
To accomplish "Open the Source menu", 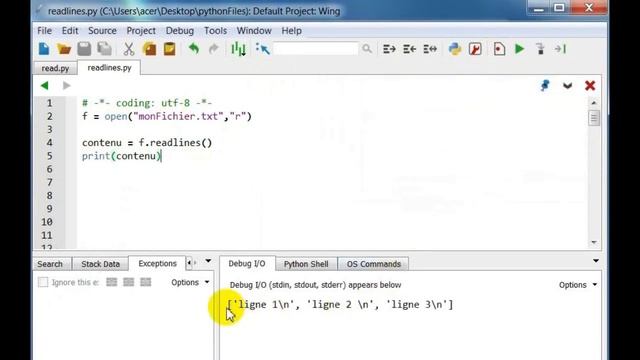I will tap(102, 31).
